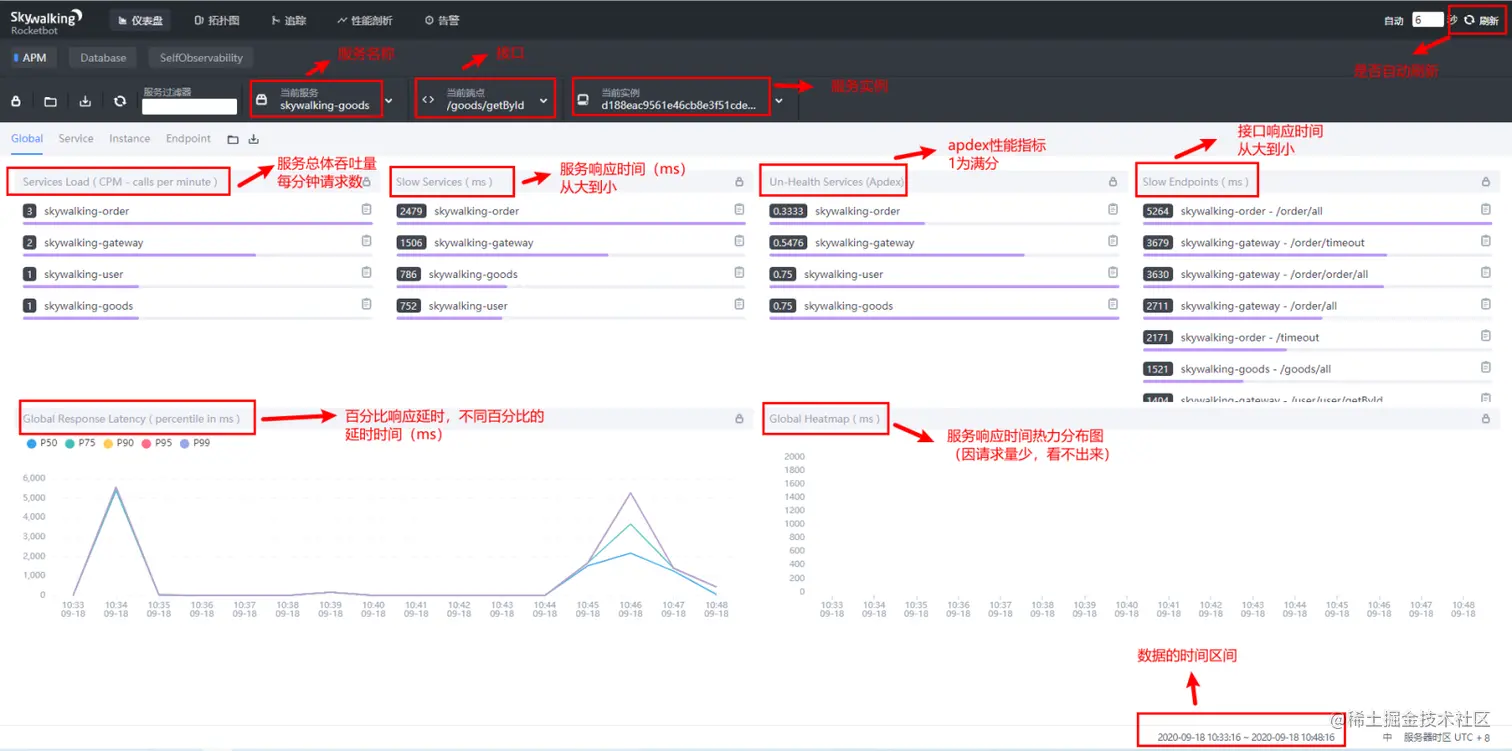
Task: Toggle 自动 auto-refresh option
Action: coord(1393,20)
